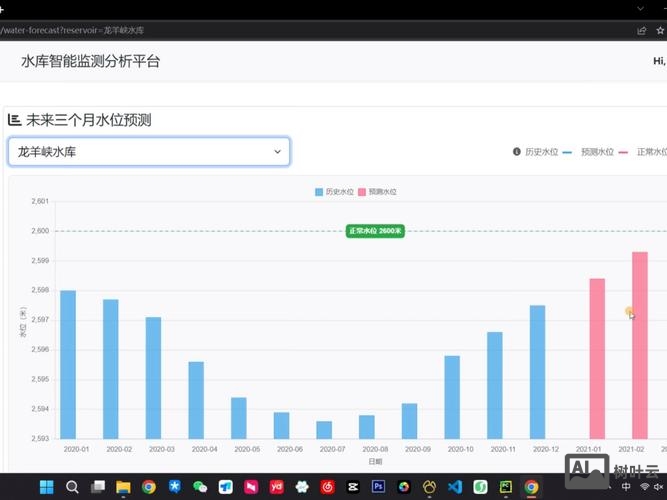Click 水库智能监测分析平台 site title
This screenshot has height=500, width=667.
(90, 61)
